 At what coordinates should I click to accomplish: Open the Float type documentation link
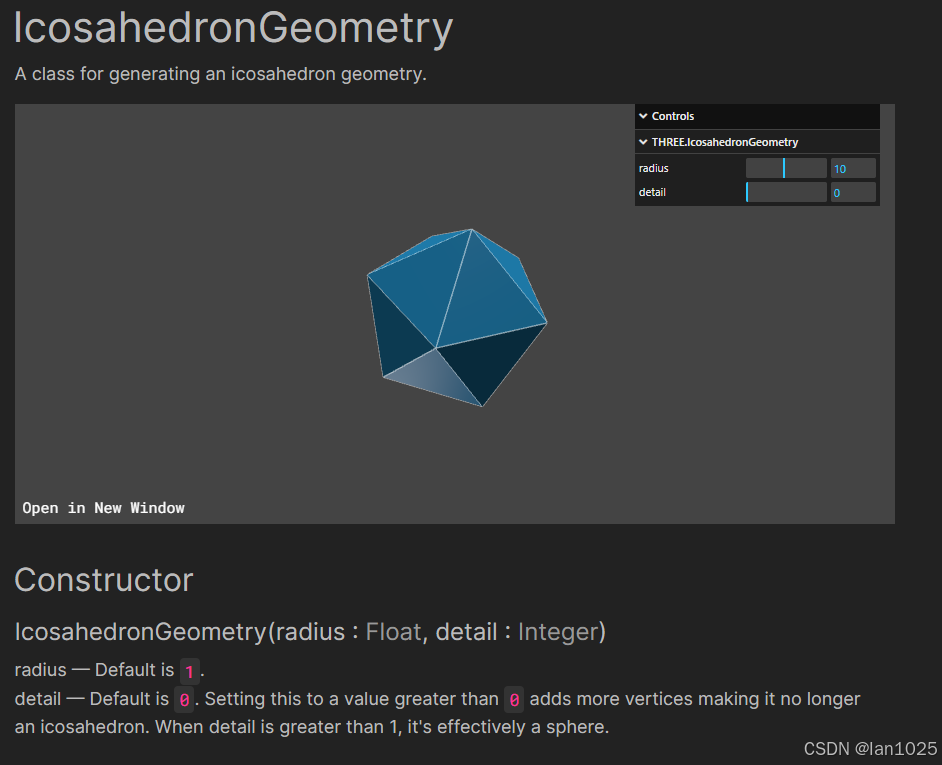click(x=393, y=631)
